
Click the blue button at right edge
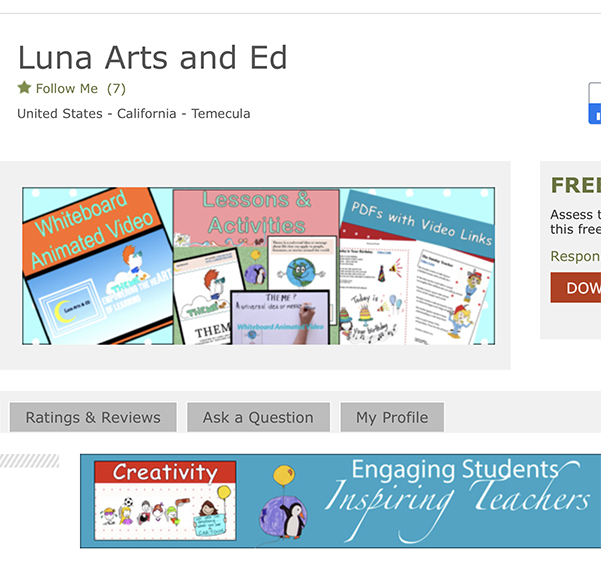click(x=595, y=103)
